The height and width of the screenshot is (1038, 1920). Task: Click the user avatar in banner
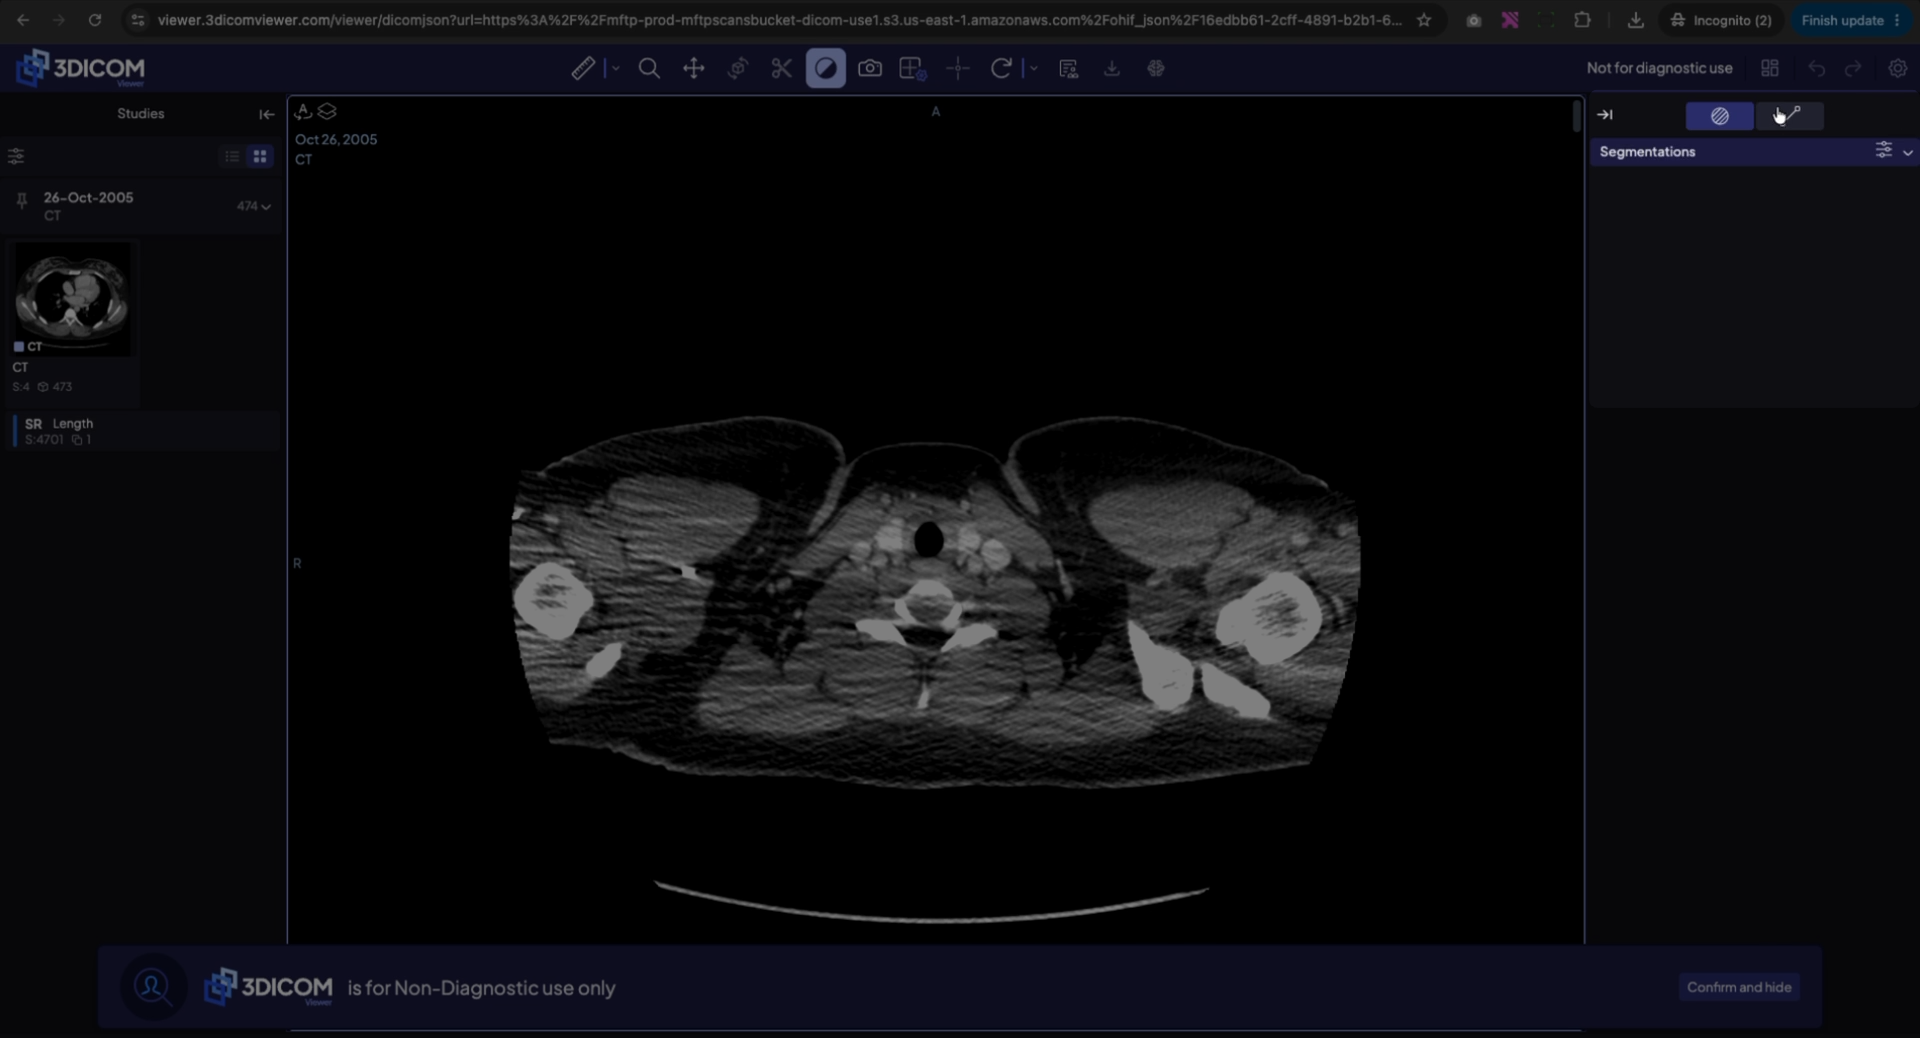tap(153, 987)
